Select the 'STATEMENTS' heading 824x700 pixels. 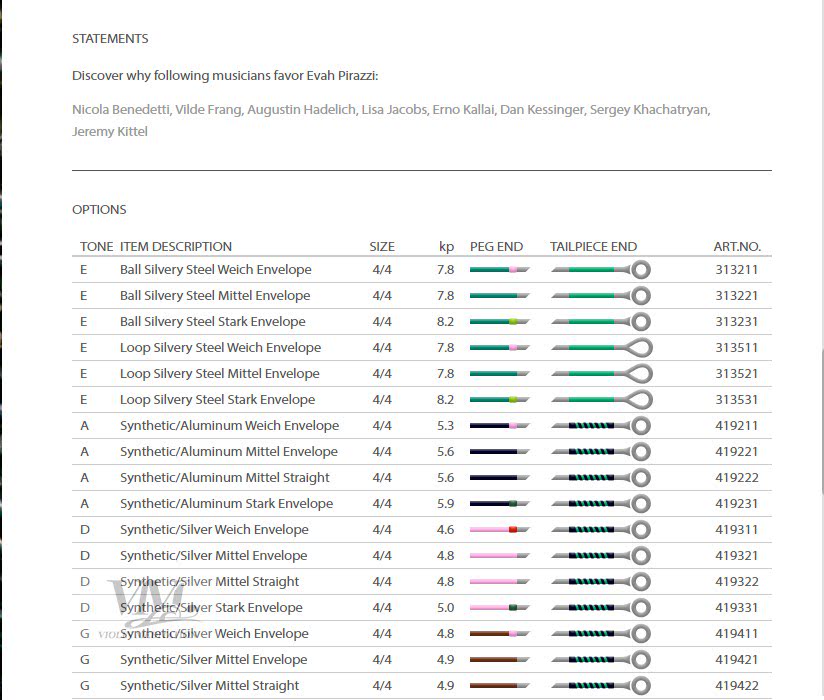click(x=110, y=38)
